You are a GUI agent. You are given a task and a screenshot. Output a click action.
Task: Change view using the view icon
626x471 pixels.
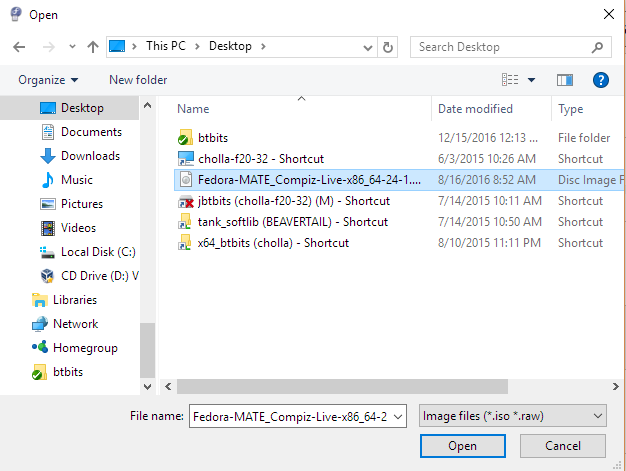pyautogui.click(x=510, y=80)
